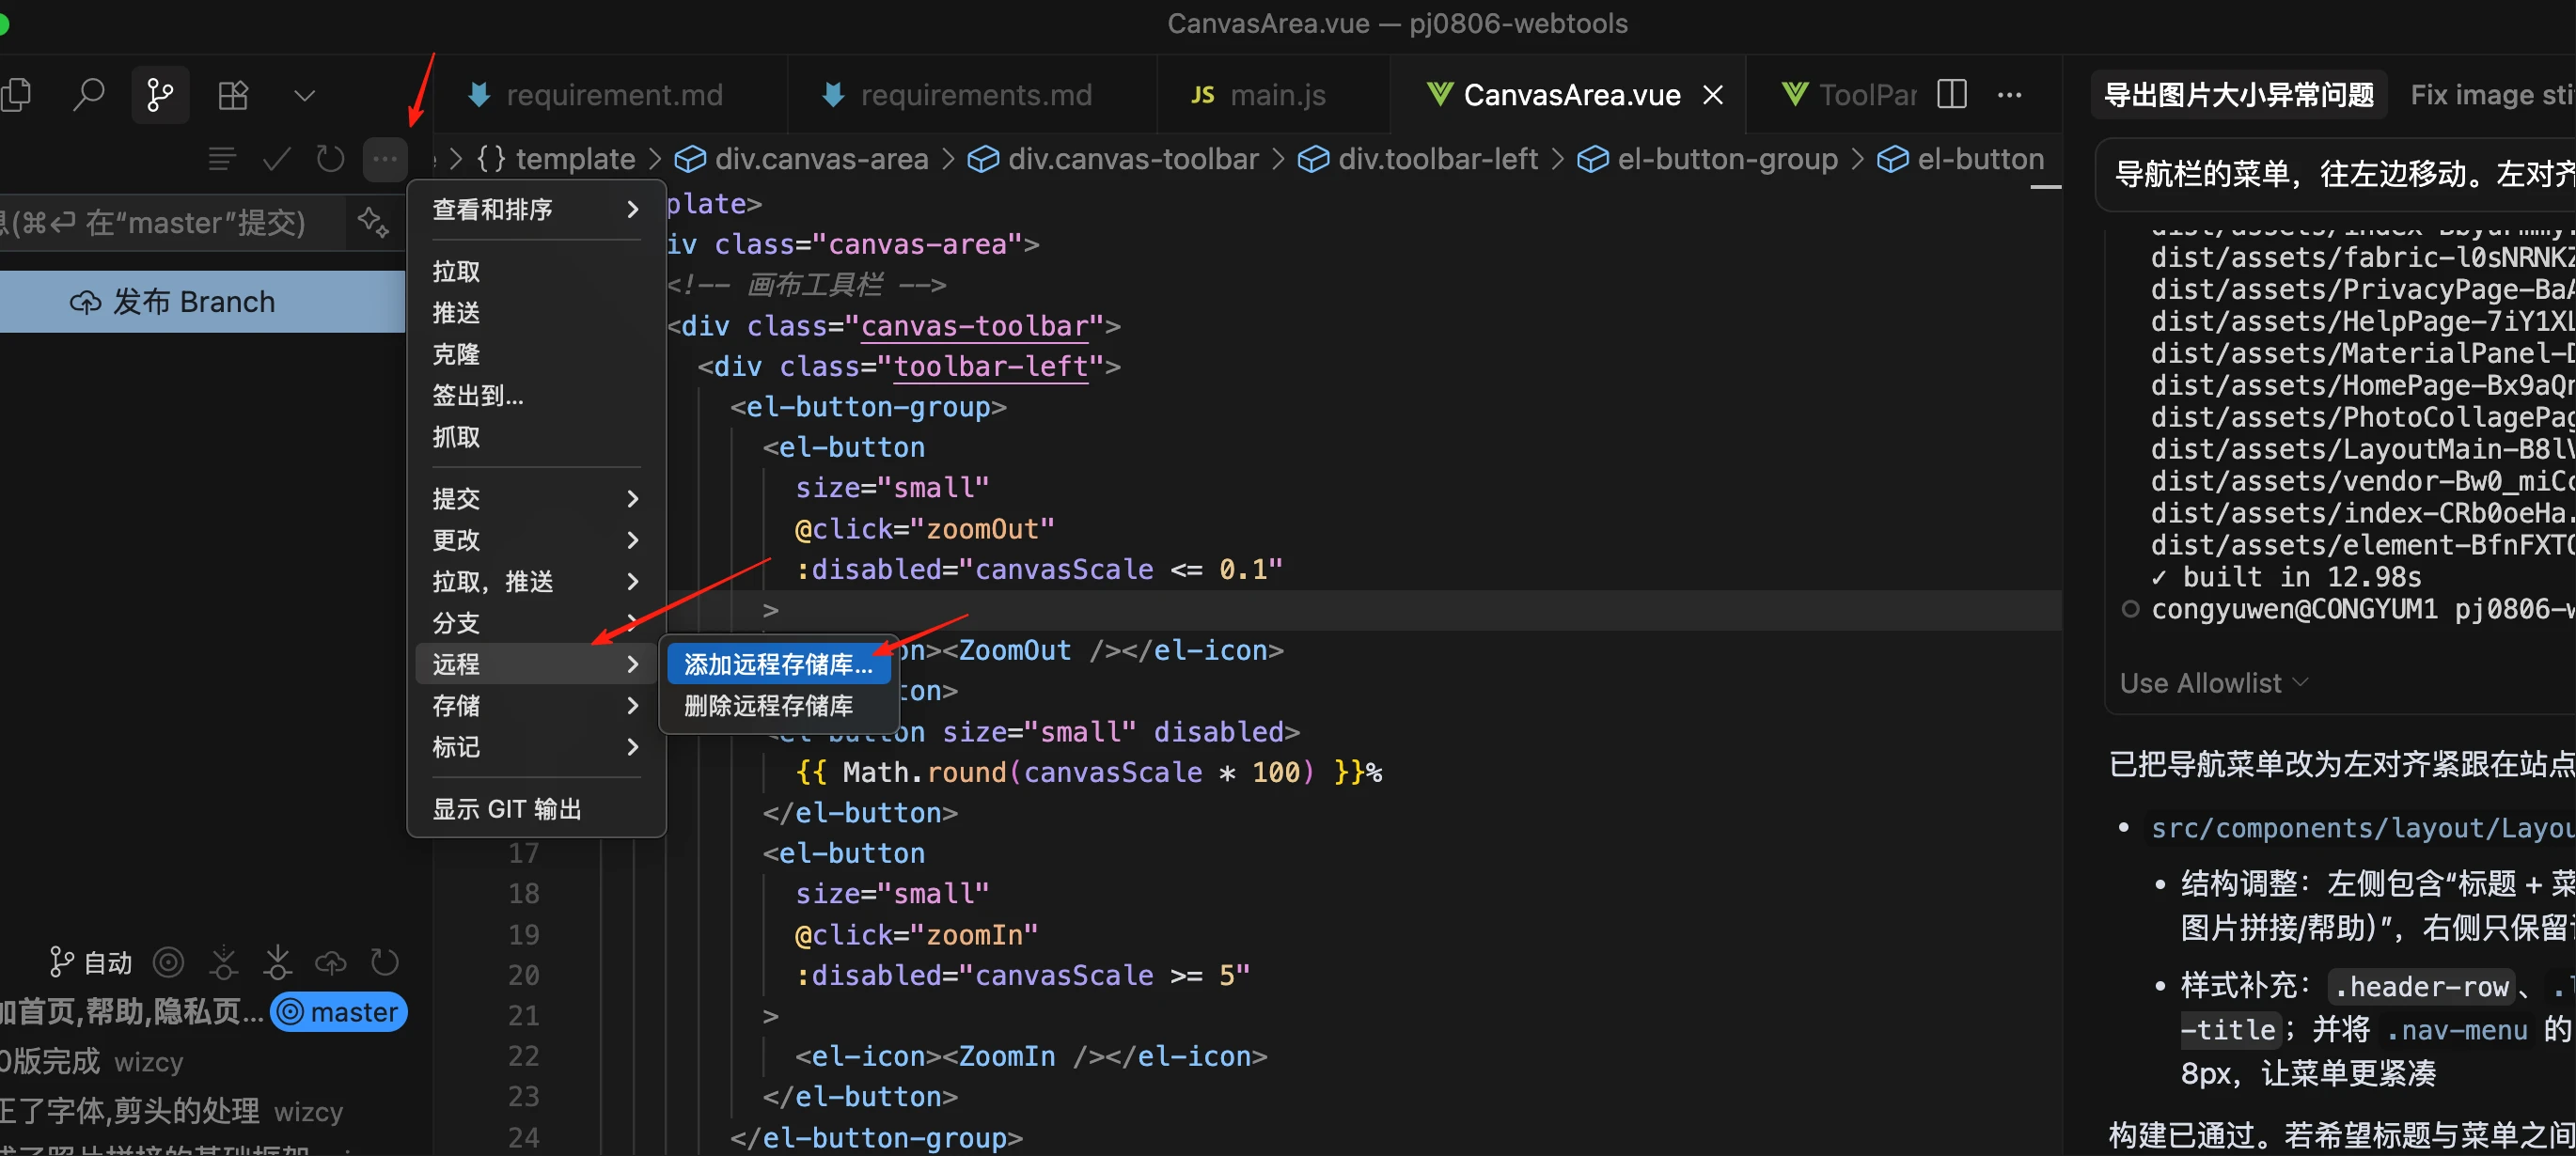Click the master branch badge
2576x1156 pixels.
[x=339, y=1012]
